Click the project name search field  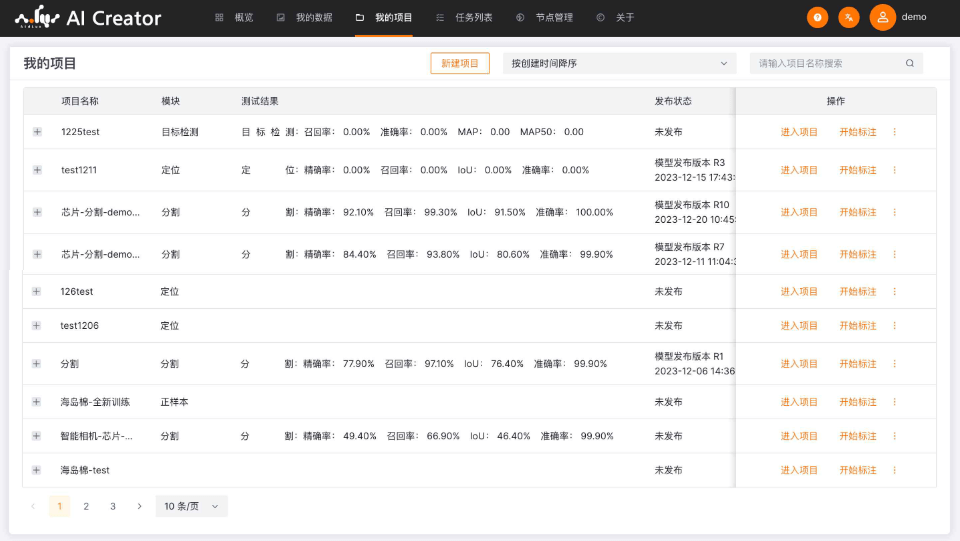tap(828, 63)
